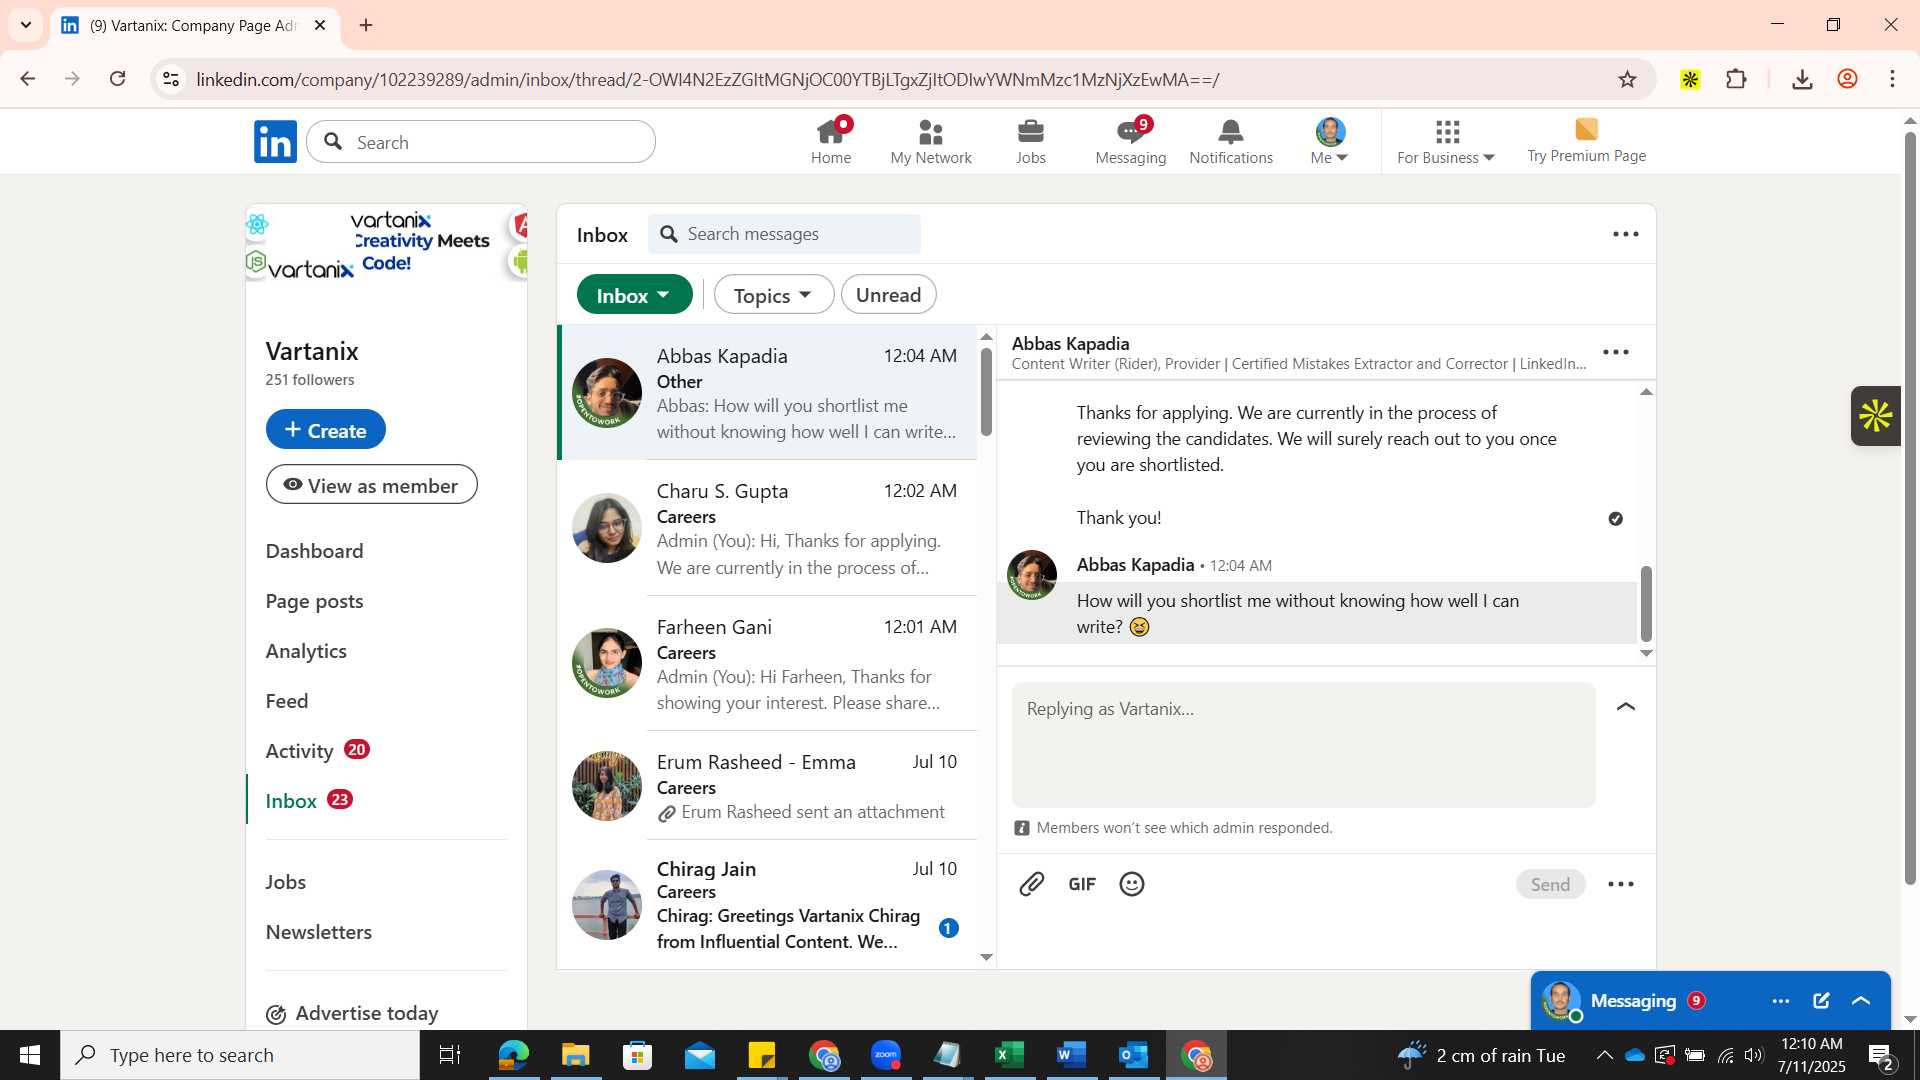Open Newsletters section
Screen dimensions: 1920x1080
coord(318,932)
